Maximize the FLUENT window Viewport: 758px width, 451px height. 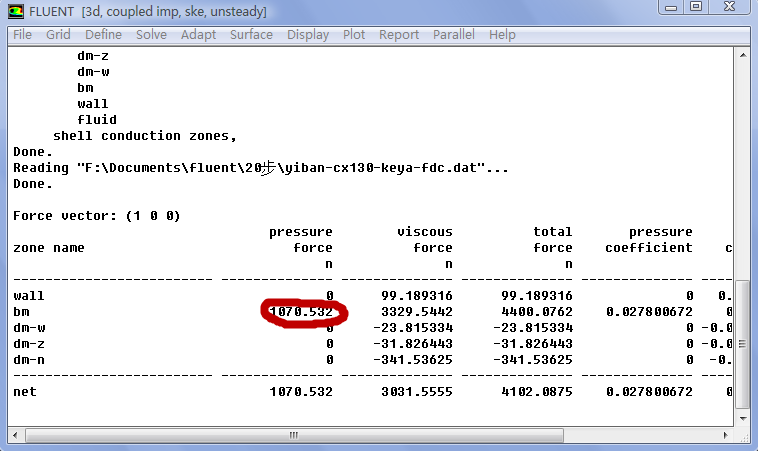coord(696,7)
